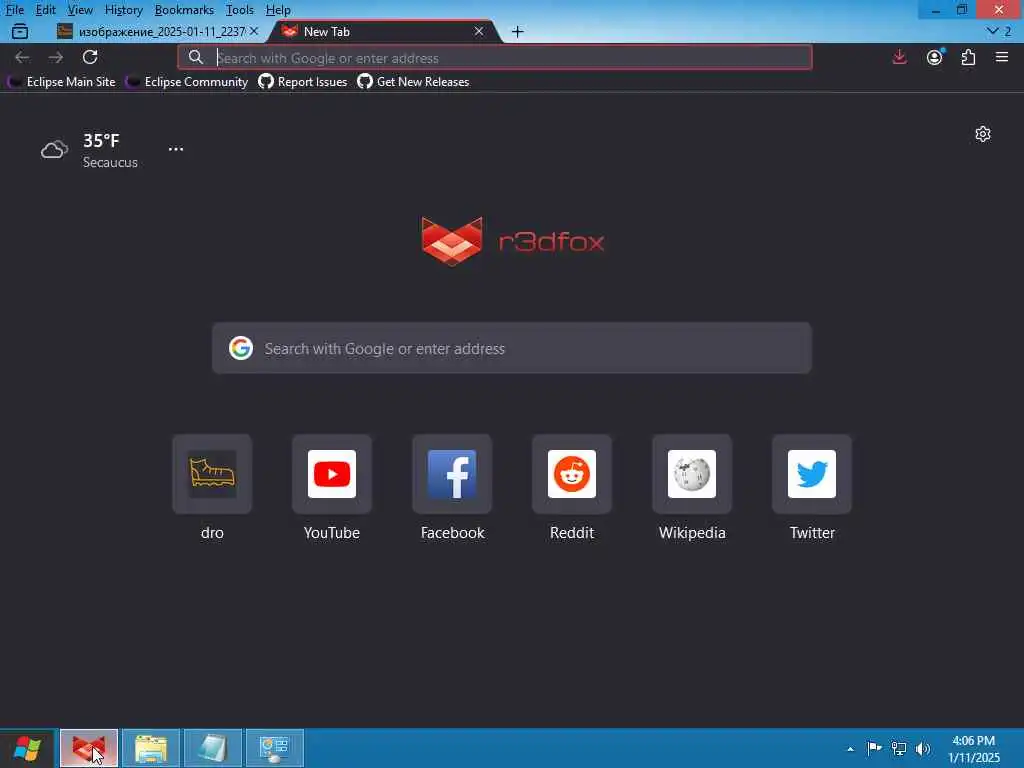Open the View menu

(x=80, y=10)
